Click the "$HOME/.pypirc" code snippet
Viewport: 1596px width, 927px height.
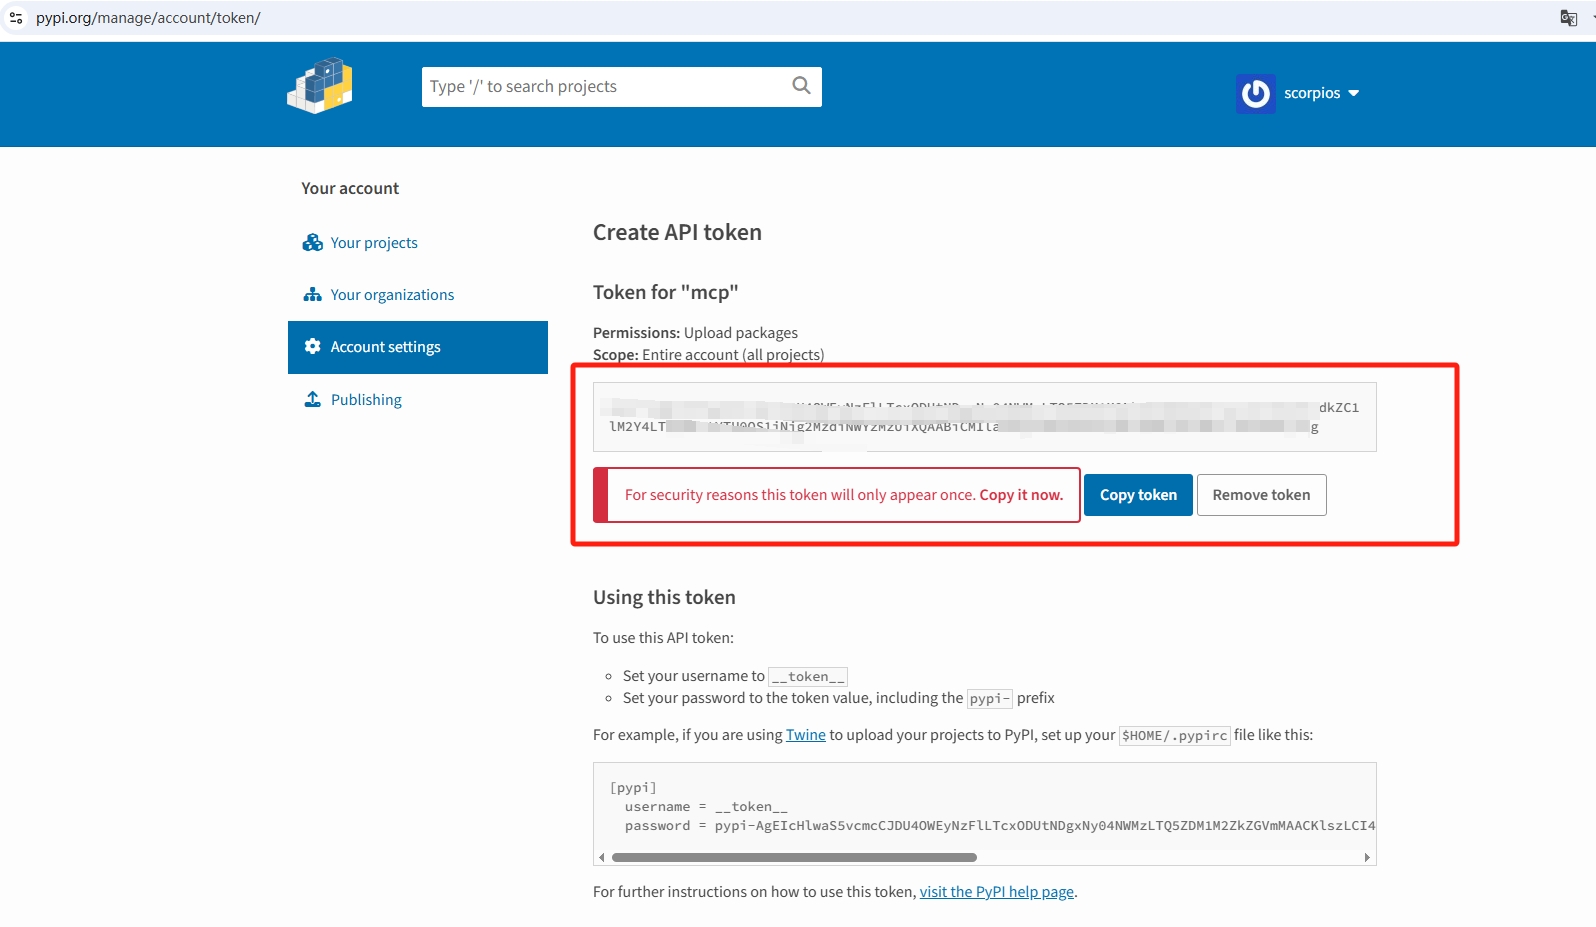click(x=1174, y=736)
